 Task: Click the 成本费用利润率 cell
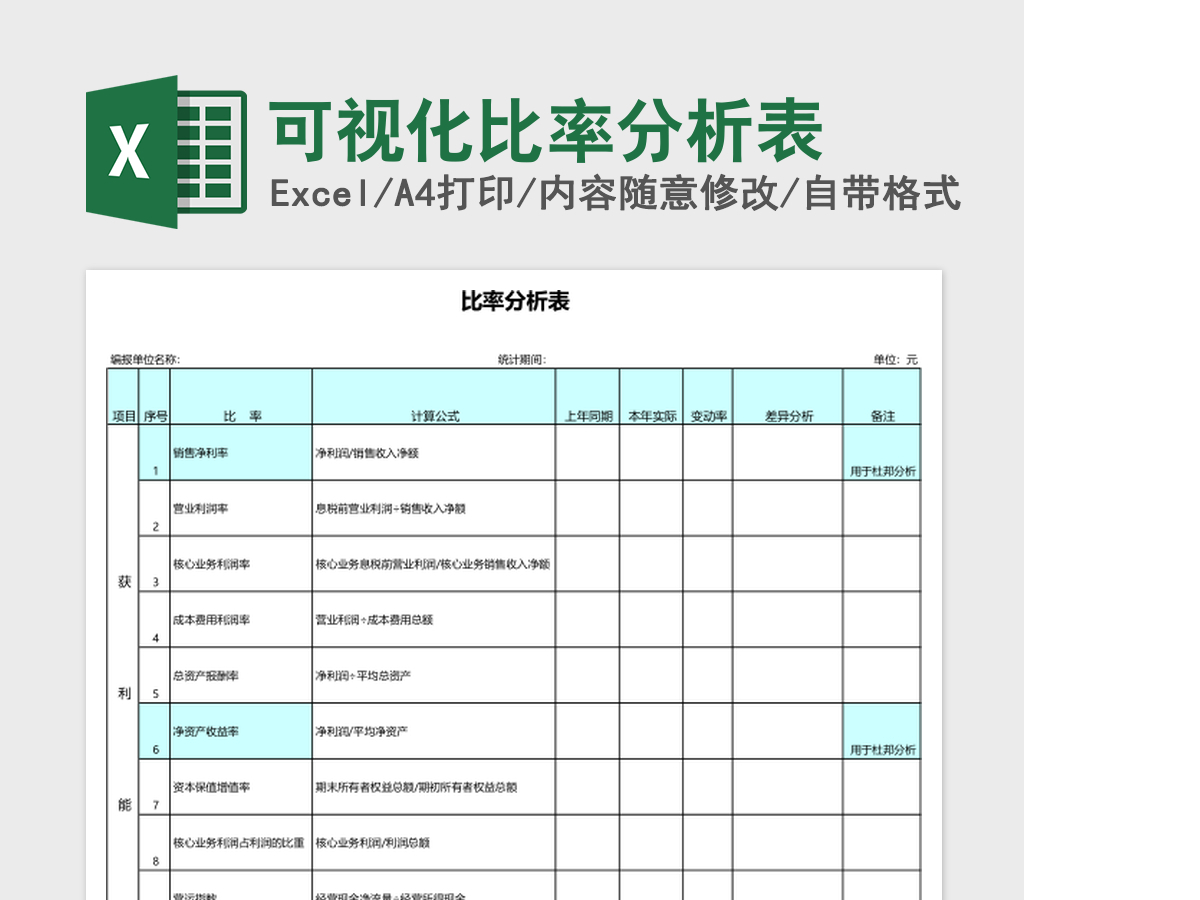pos(241,620)
